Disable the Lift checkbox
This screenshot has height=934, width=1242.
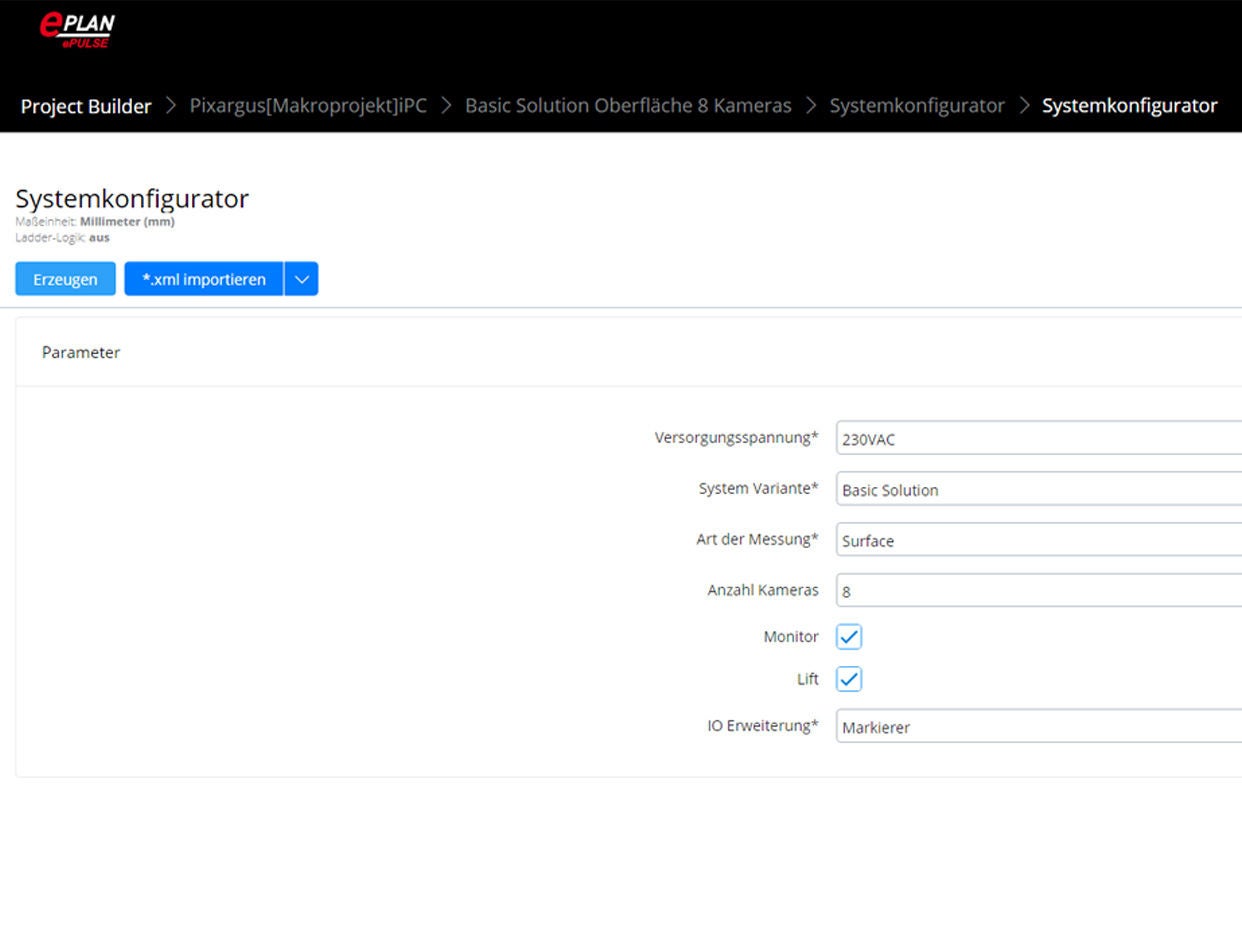[x=848, y=679]
